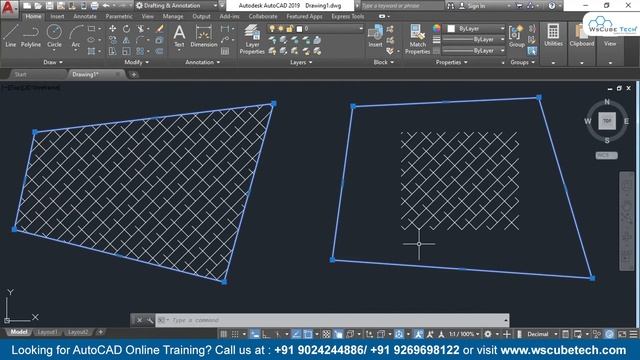Click the Help question mark icon
Screen dimensions: 640x360
[552, 6]
